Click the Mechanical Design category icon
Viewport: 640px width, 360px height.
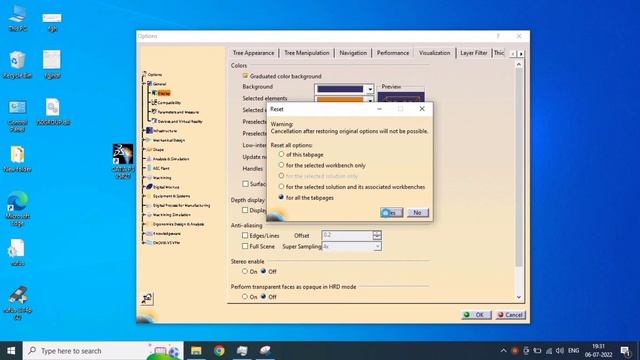149,140
